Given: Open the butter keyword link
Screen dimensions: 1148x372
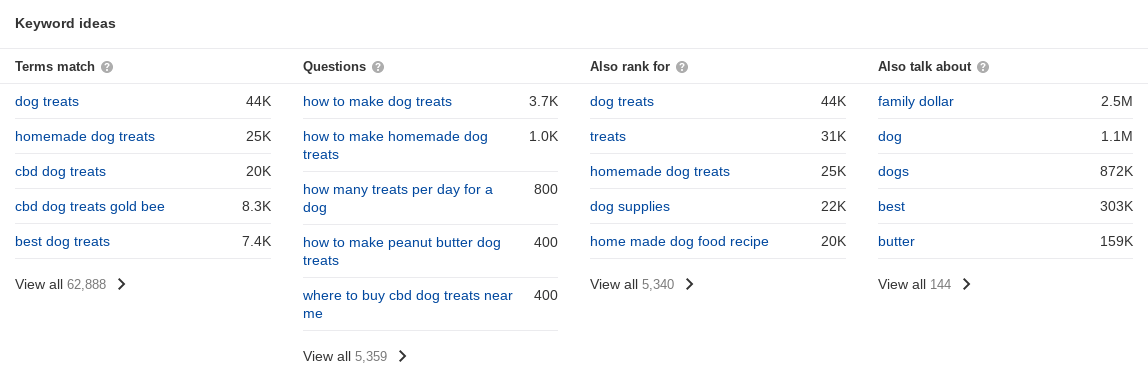Looking at the screenshot, I should point(896,242).
